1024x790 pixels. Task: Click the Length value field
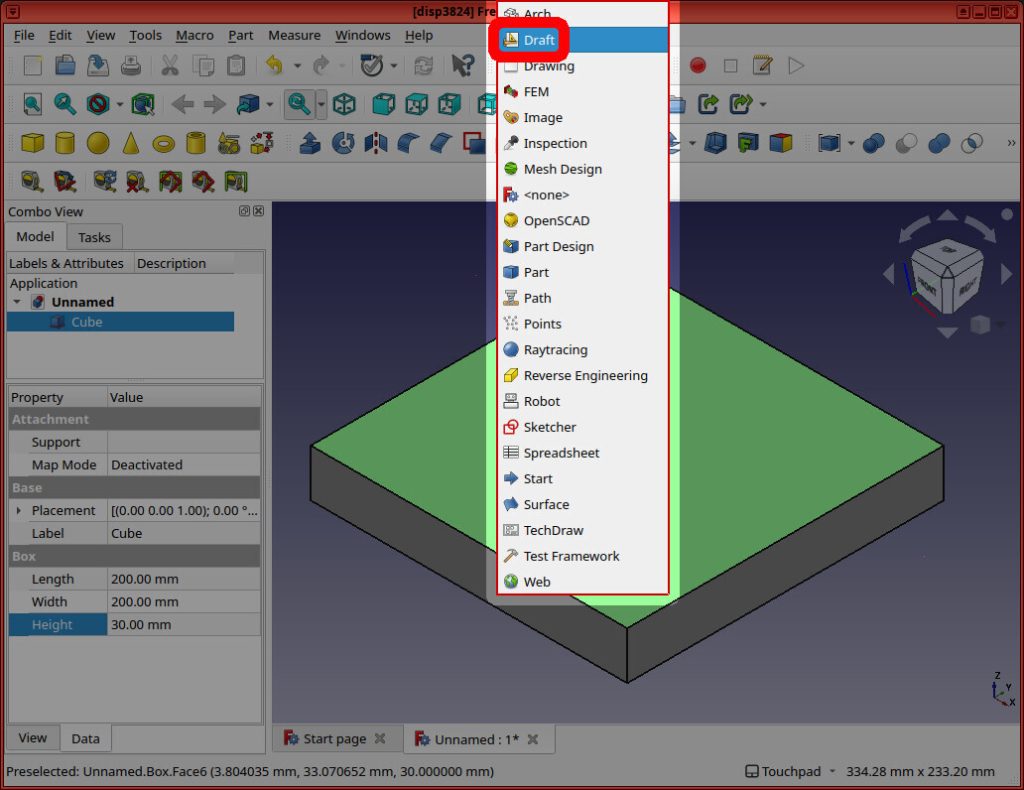[x=183, y=579]
